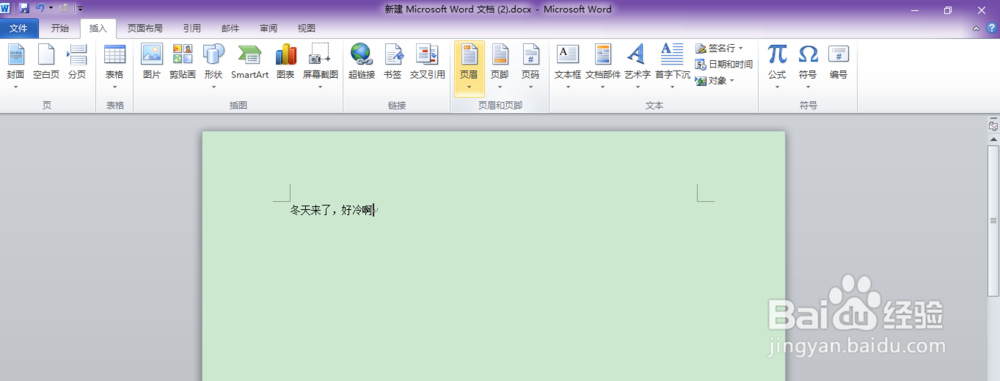
Task: Open Customize Quick Access Toolbar dropdown
Action: pyautogui.click(x=80, y=9)
